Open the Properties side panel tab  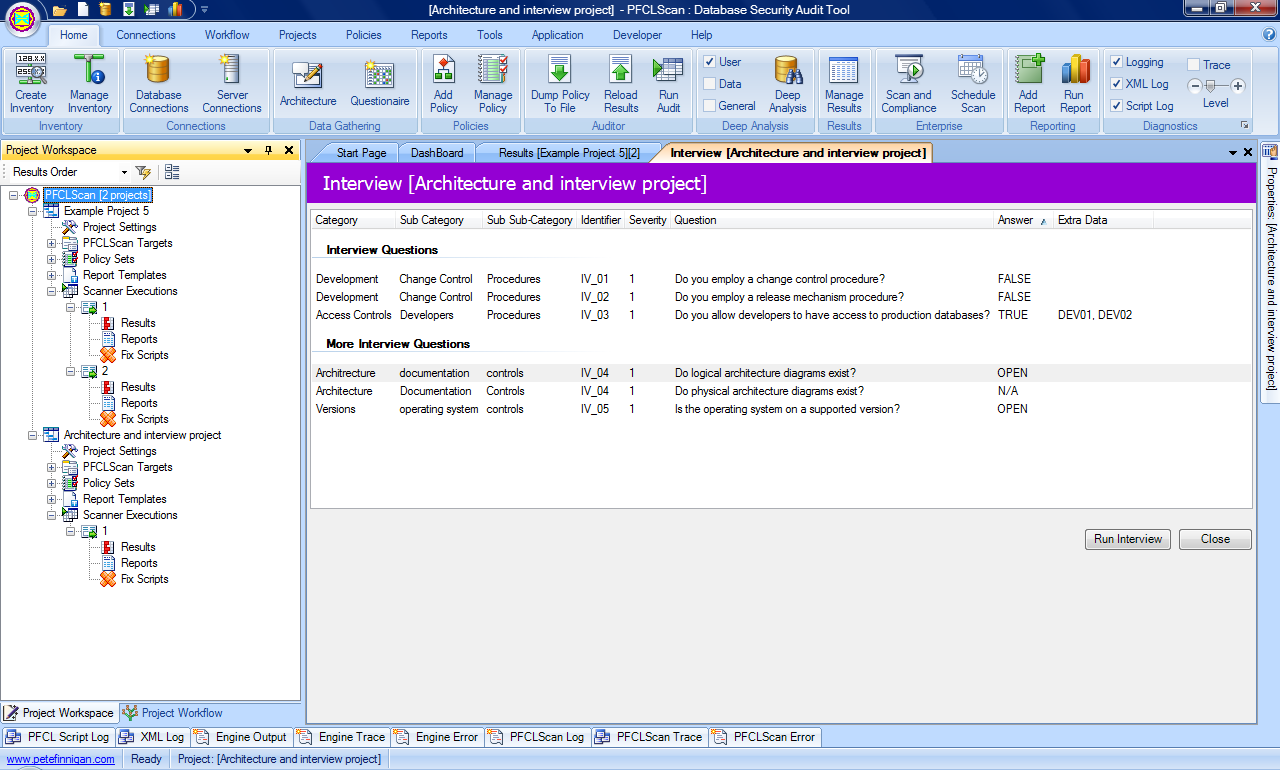click(1271, 273)
